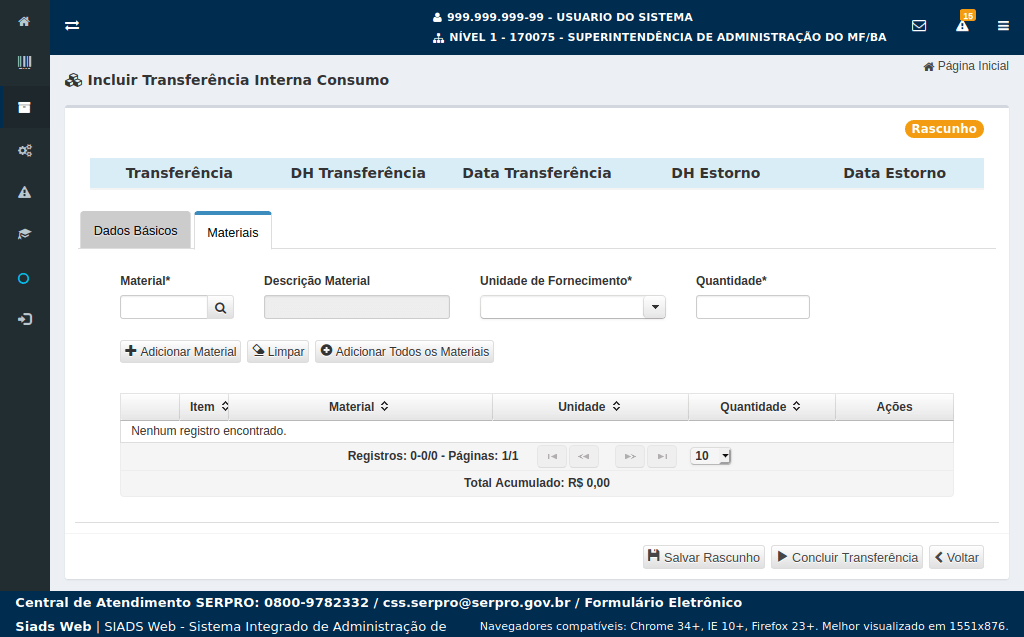Select the Materiais tab

click(x=232, y=232)
